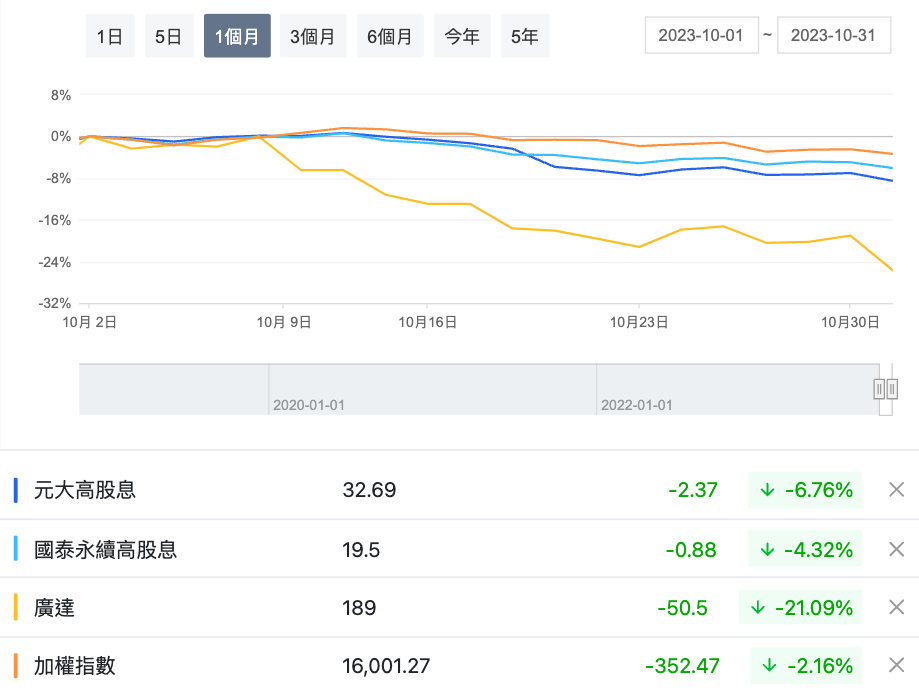This screenshot has height=692, width=919.
Task: Select the 今年 range tab
Action: [462, 36]
